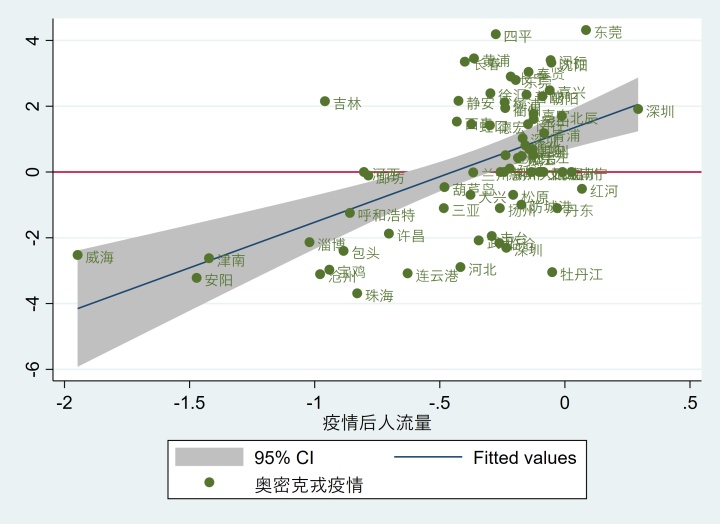
Task: Click the 珠海 data point
Action: click(357, 293)
